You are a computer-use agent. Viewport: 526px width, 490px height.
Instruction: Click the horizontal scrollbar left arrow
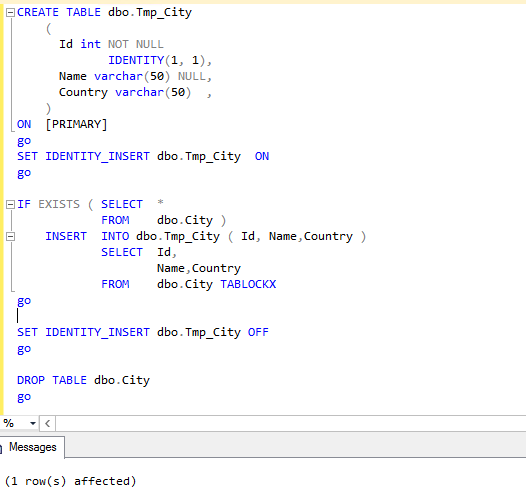point(48,423)
